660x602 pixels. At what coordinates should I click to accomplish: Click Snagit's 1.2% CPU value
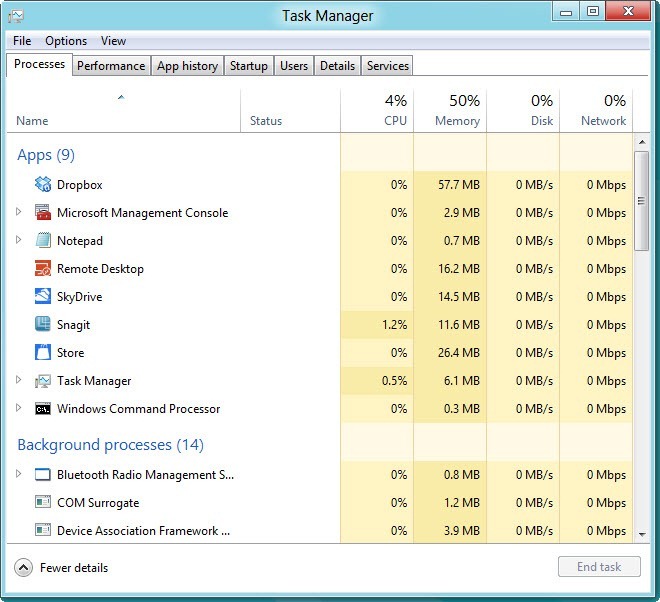click(394, 325)
